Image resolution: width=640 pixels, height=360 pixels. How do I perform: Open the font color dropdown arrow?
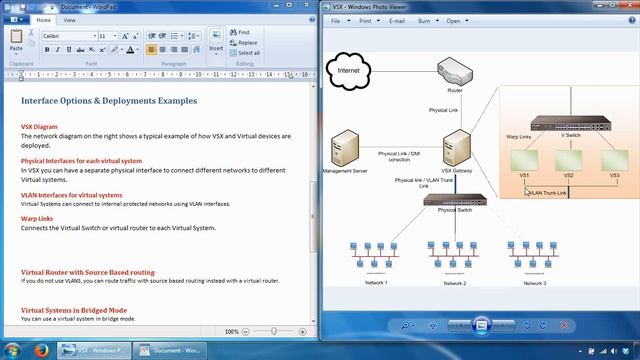138,50
